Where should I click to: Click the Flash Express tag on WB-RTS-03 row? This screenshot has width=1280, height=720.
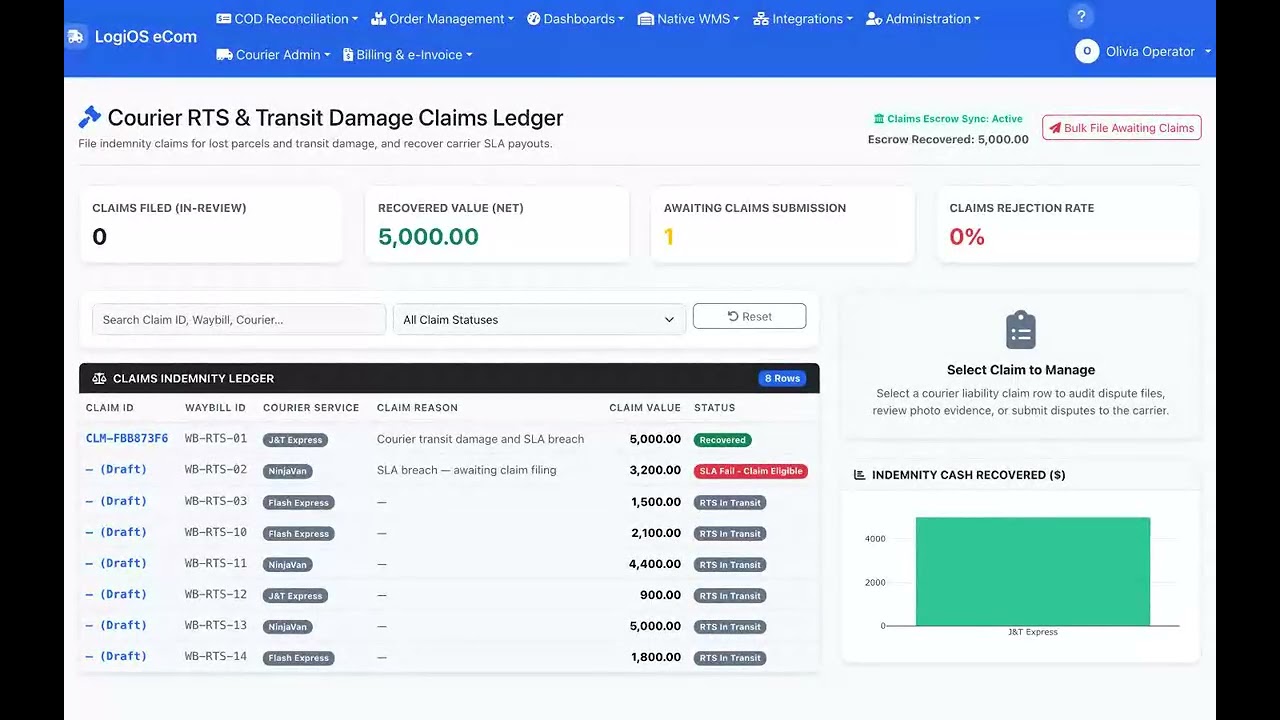click(299, 503)
